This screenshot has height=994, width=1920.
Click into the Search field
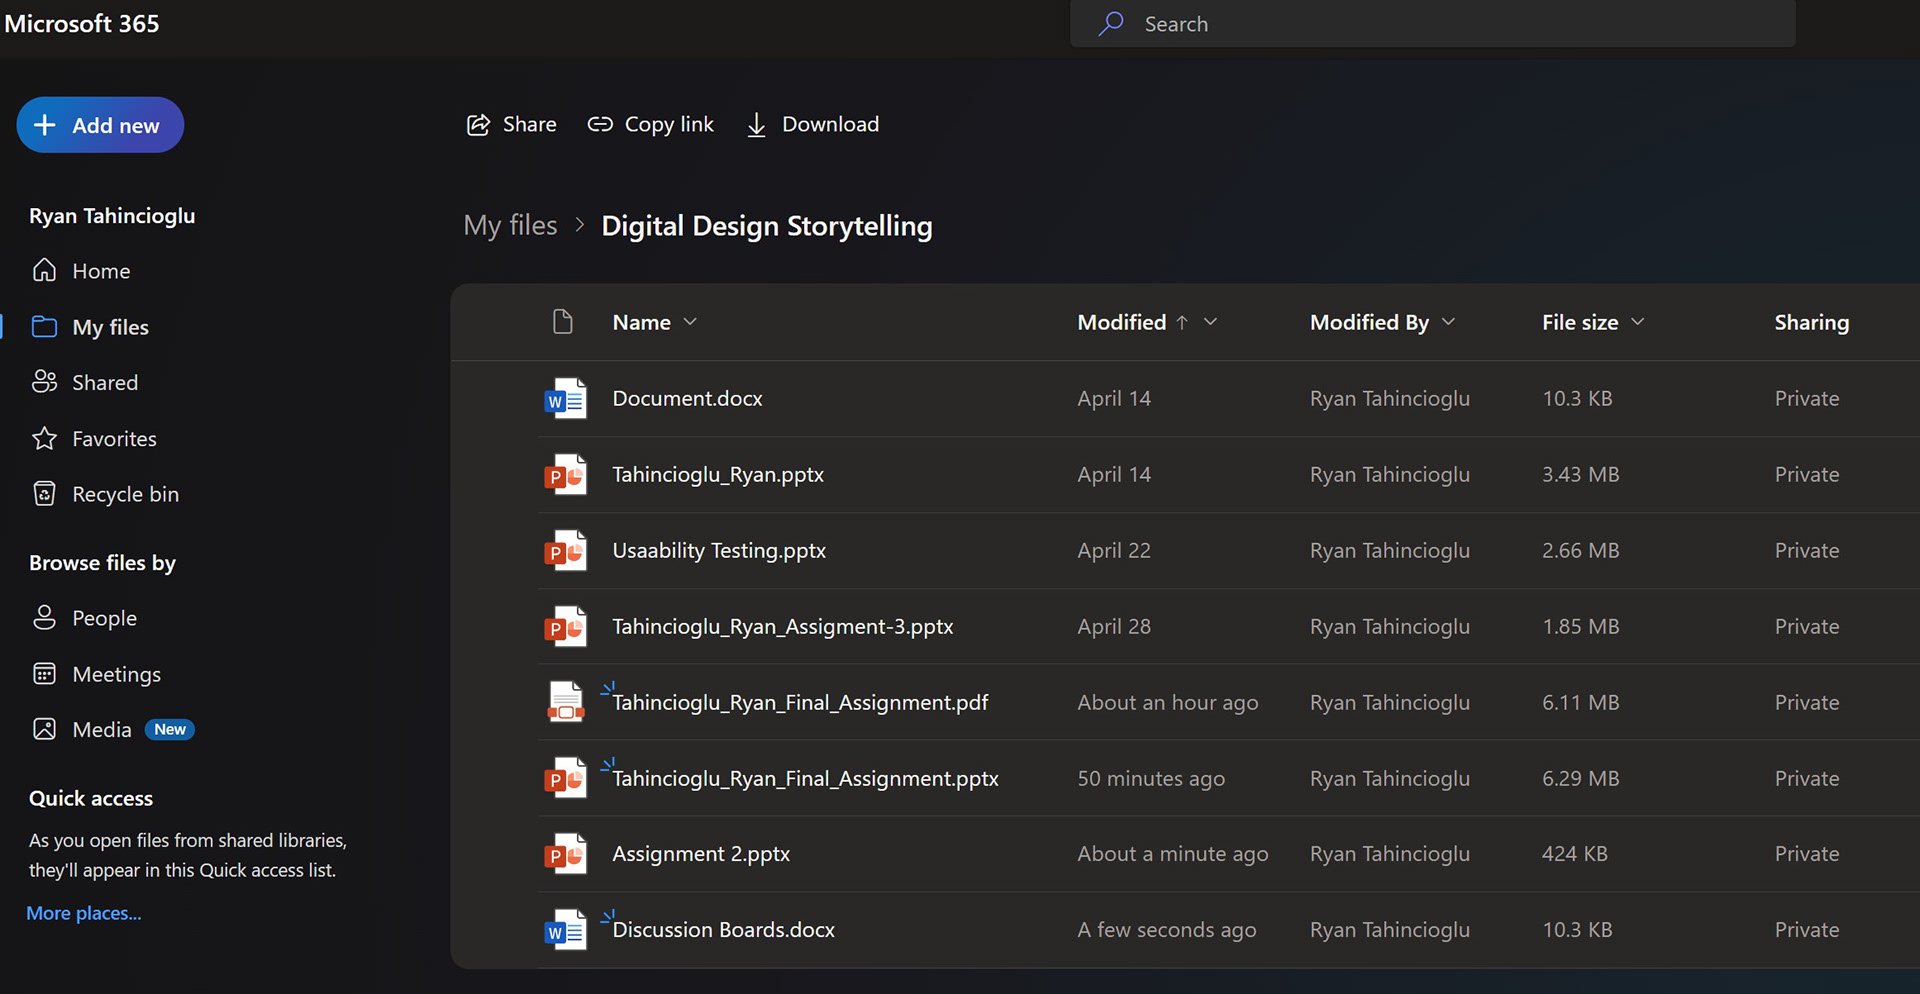[x=1432, y=23]
